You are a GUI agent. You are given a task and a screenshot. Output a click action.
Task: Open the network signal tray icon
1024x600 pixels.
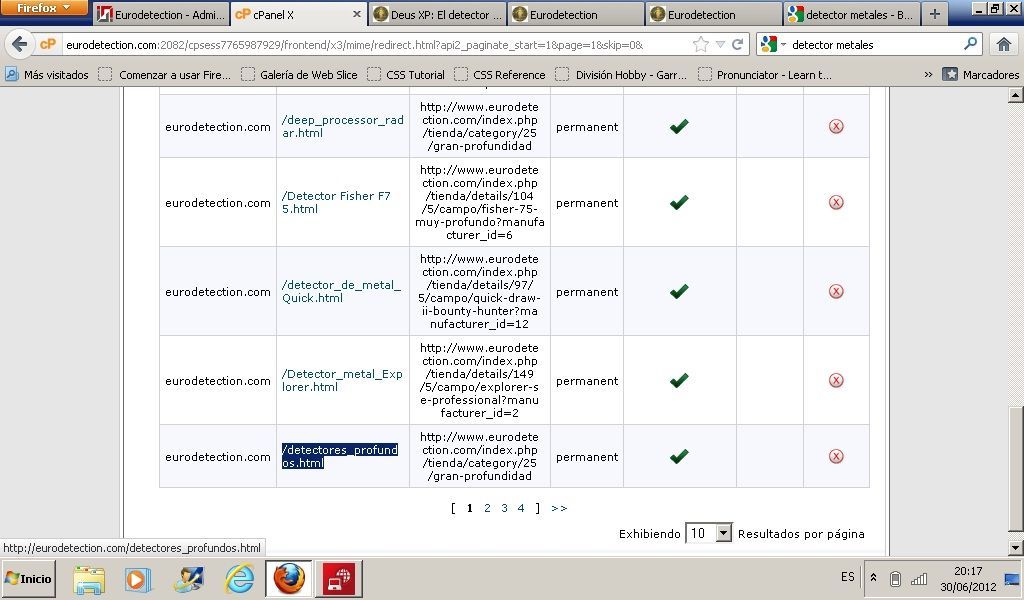(919, 578)
